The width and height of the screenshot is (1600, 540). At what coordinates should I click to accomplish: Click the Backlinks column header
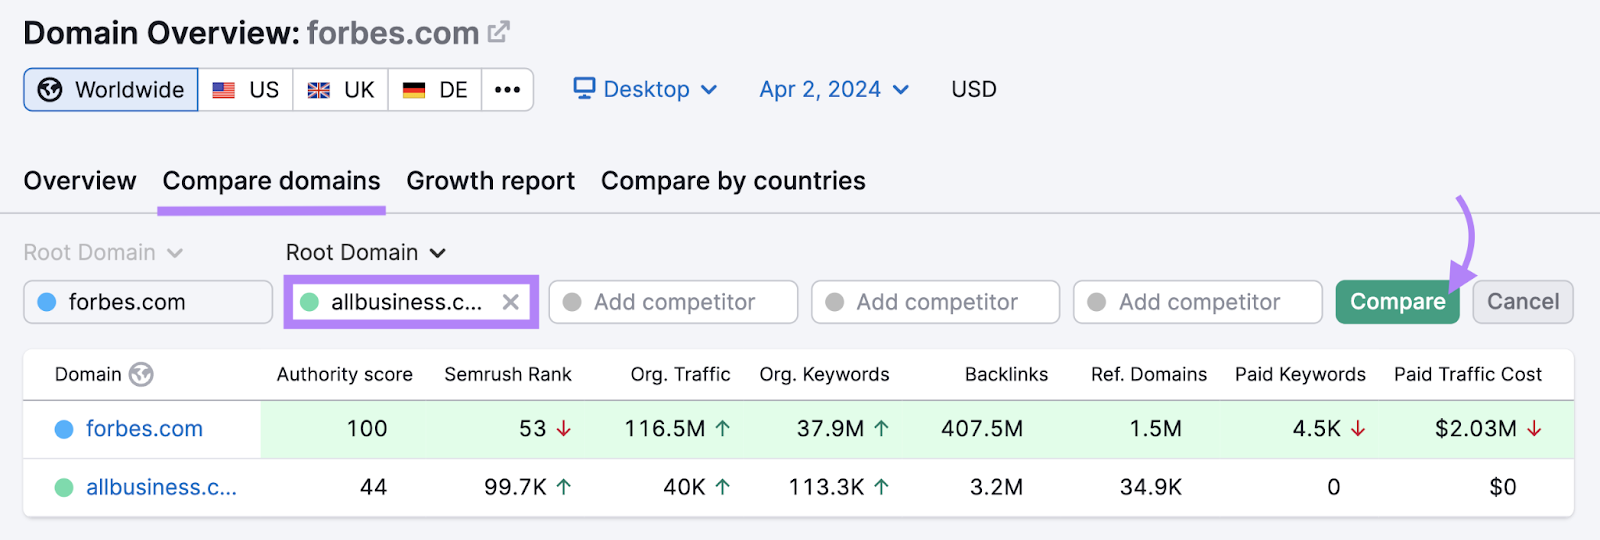click(x=1006, y=375)
